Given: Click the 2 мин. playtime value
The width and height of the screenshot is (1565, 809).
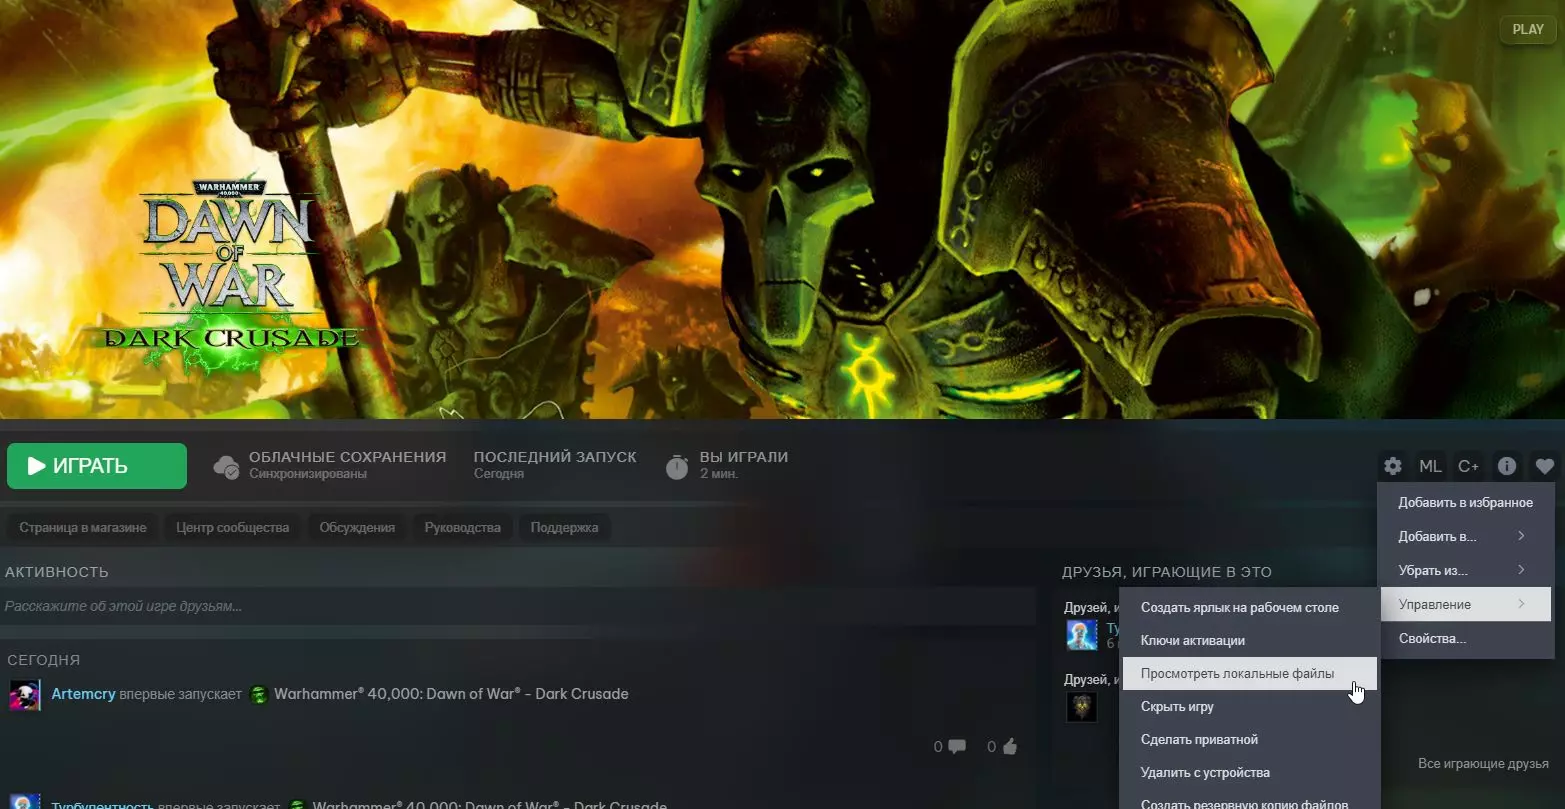Looking at the screenshot, I should 719,474.
